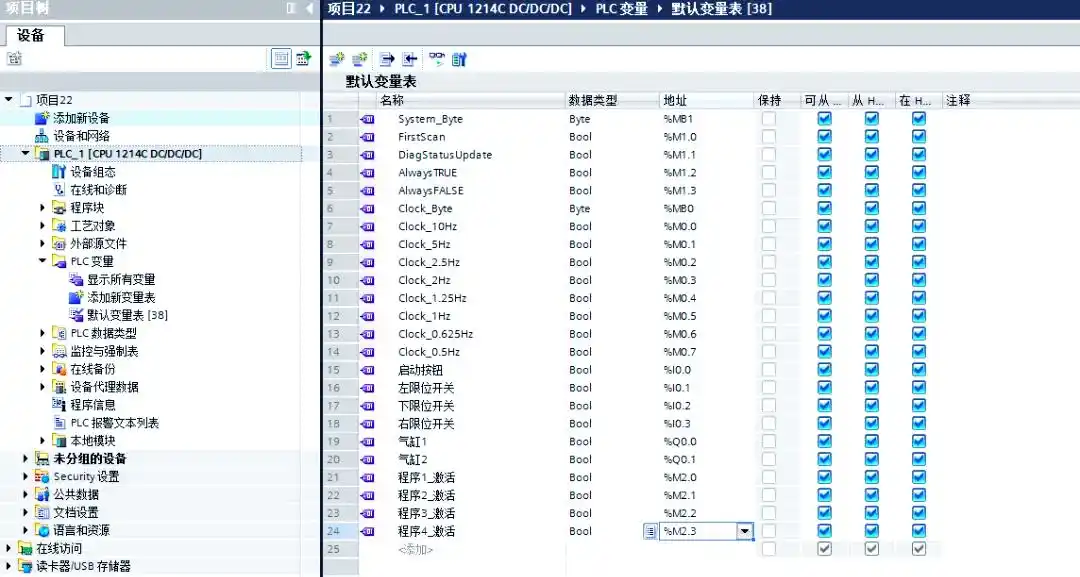
Task: Select the %M2.3 address input field
Action: pos(698,531)
